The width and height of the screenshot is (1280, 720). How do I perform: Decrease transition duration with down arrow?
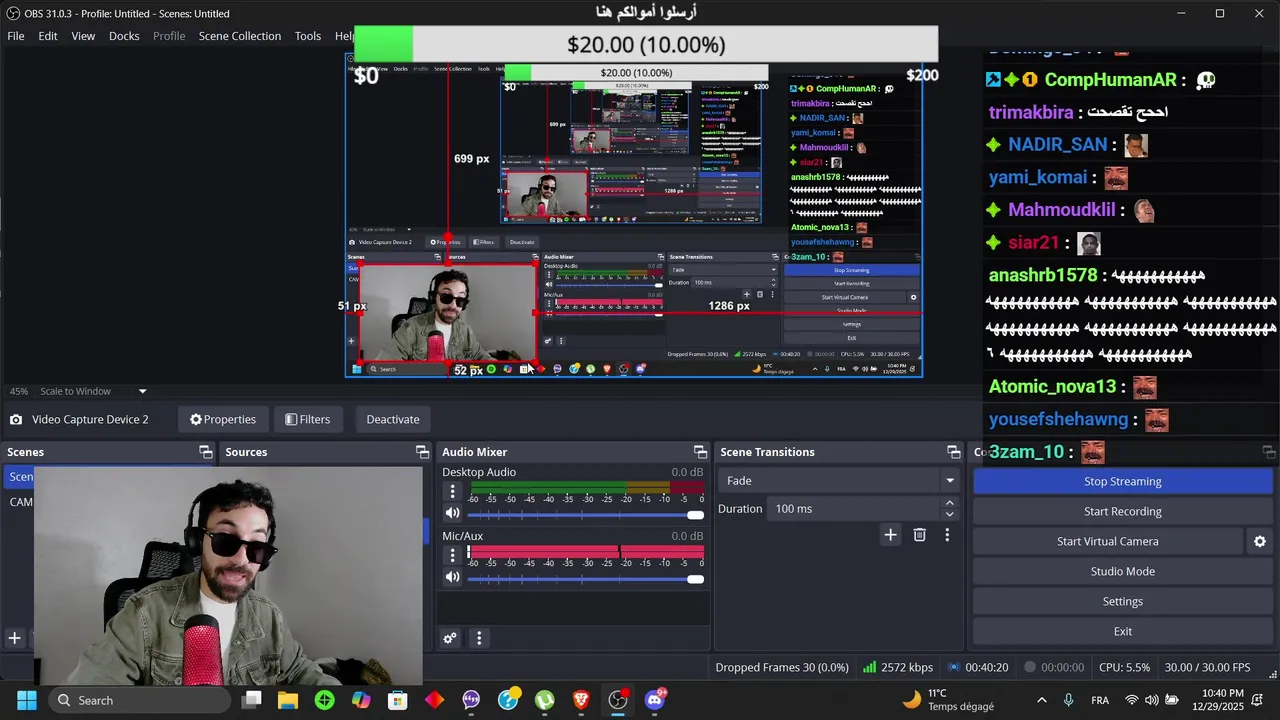(x=950, y=514)
